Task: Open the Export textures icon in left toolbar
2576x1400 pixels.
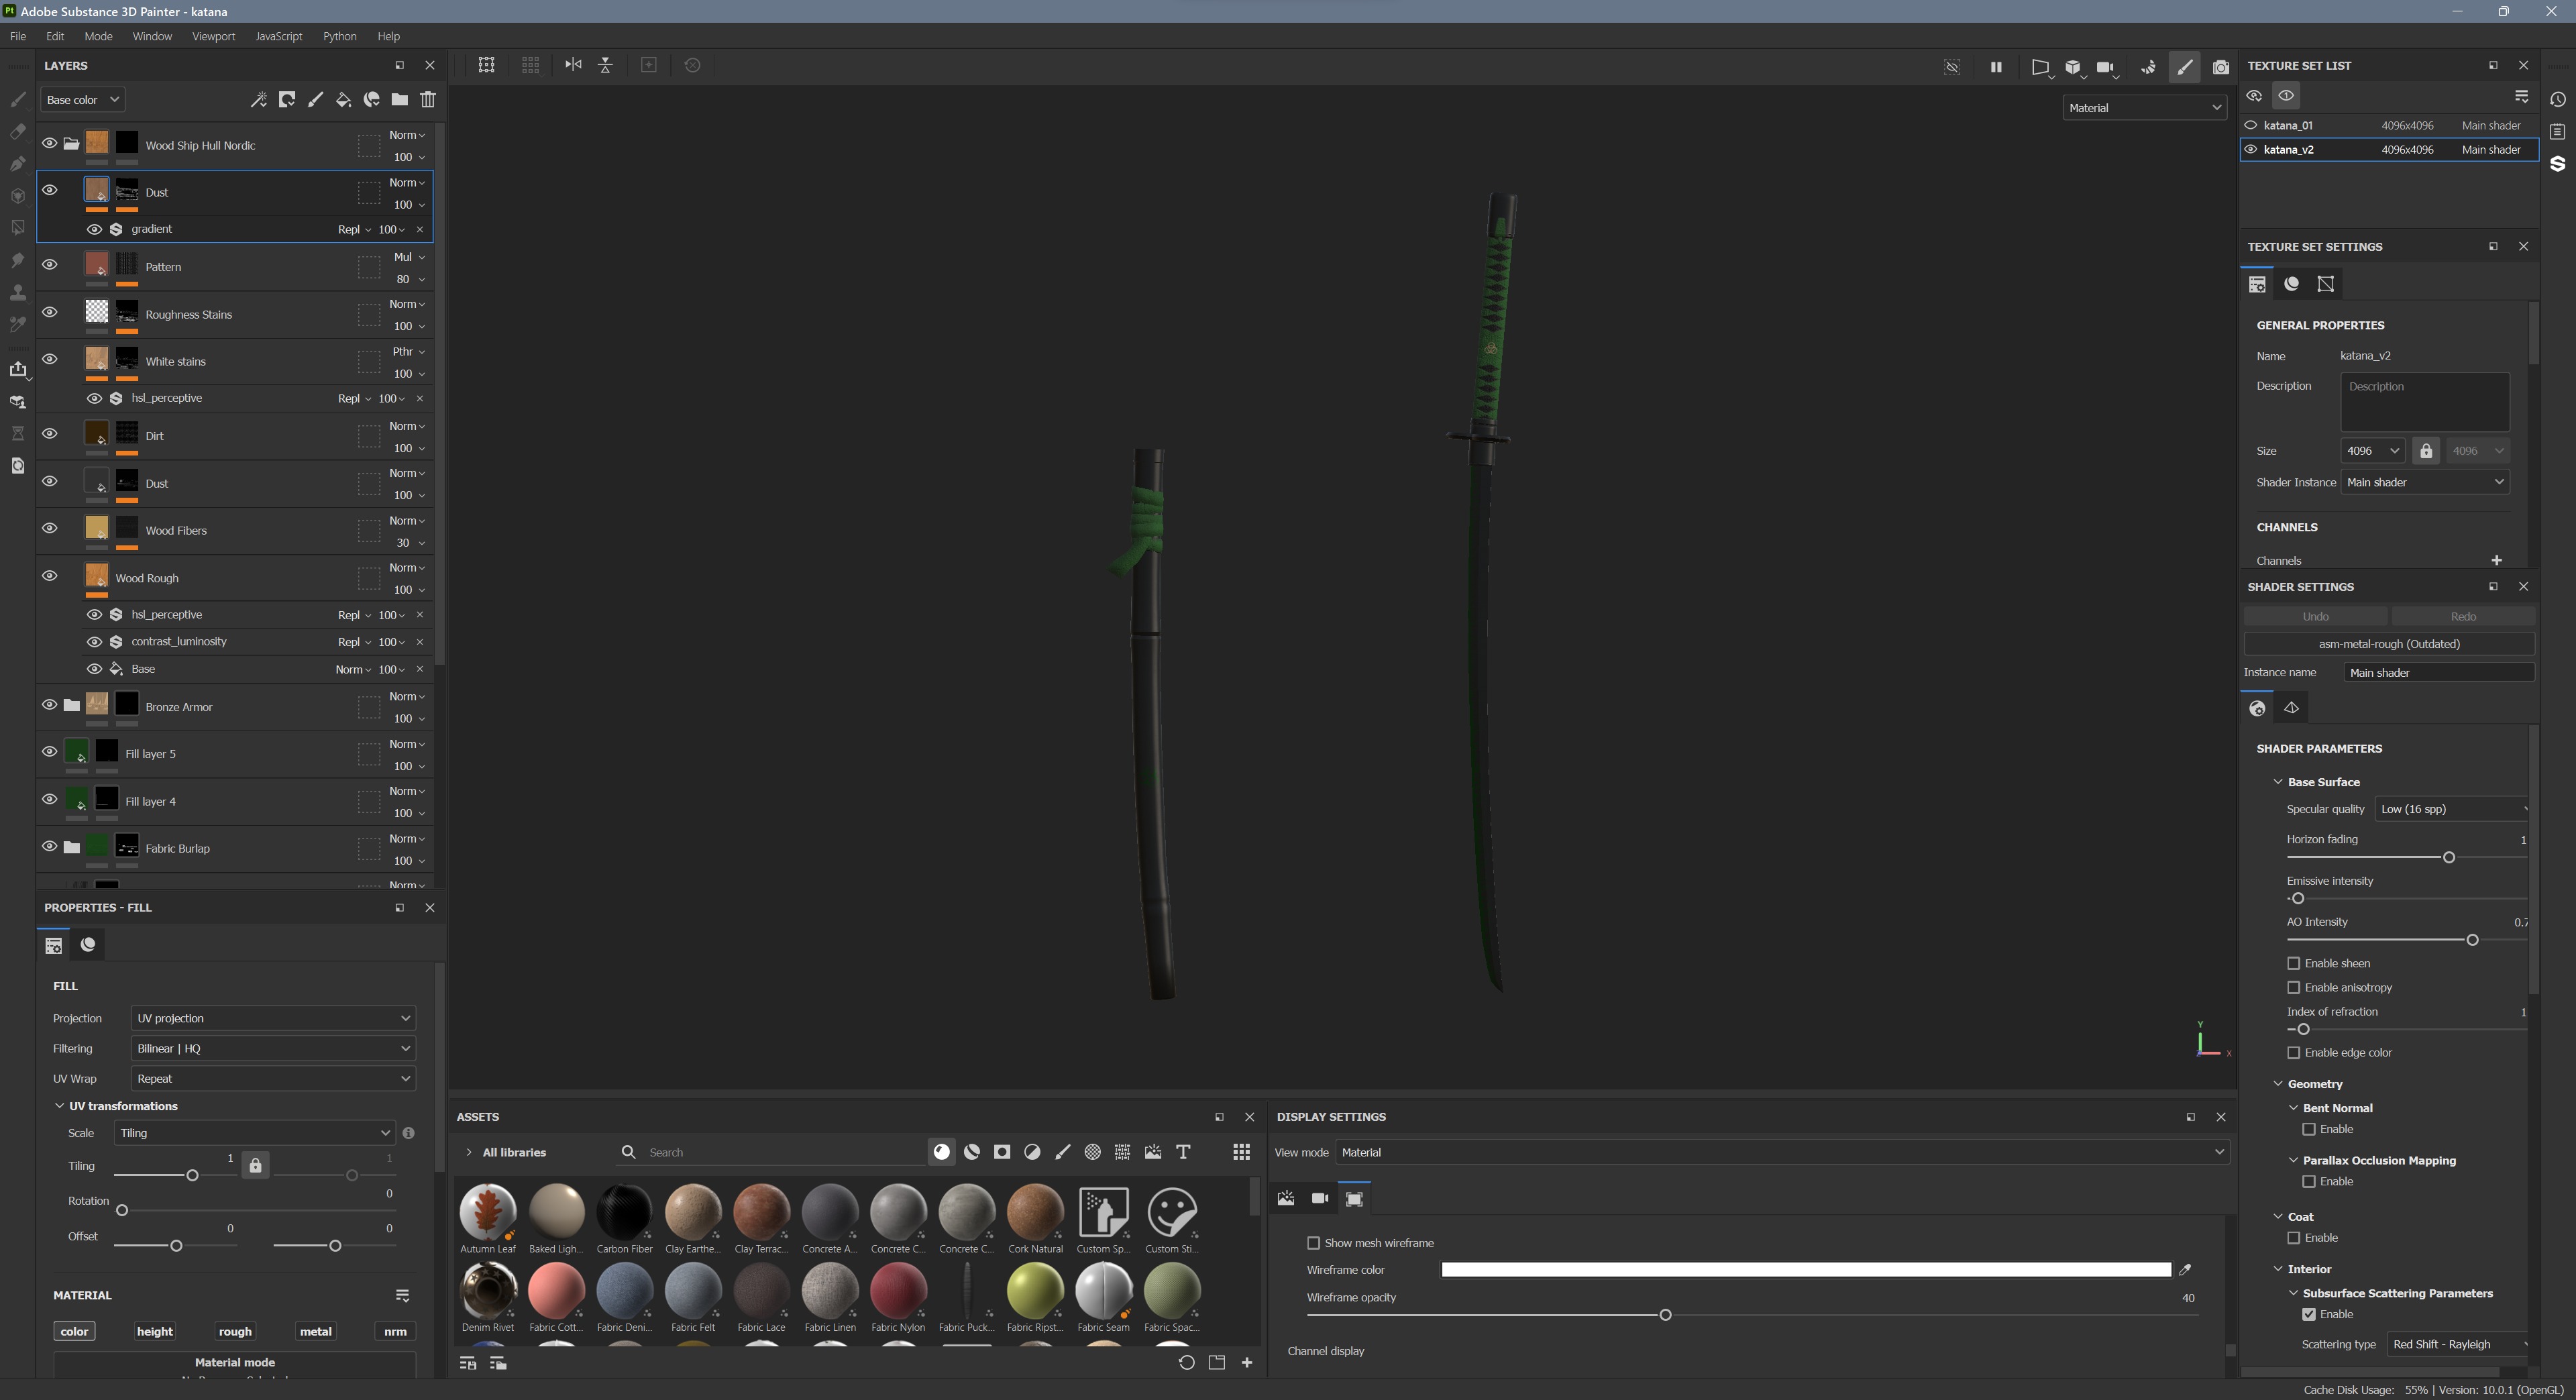Action: click(18, 369)
